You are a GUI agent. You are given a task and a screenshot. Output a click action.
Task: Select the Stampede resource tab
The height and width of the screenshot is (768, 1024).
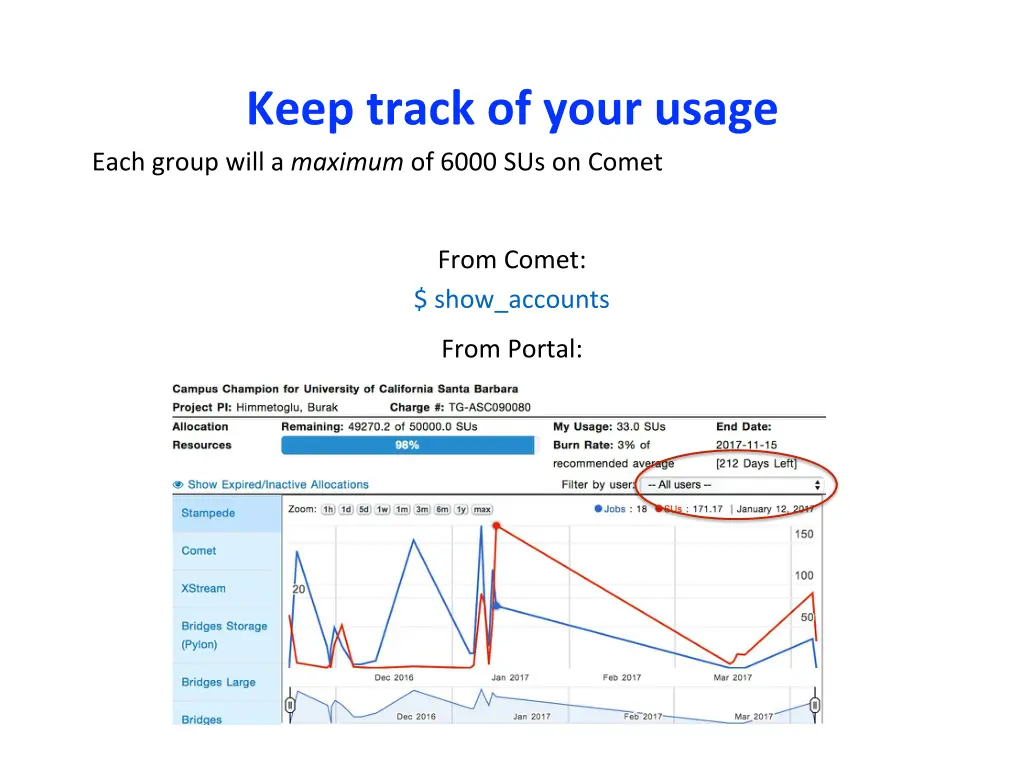(227, 513)
